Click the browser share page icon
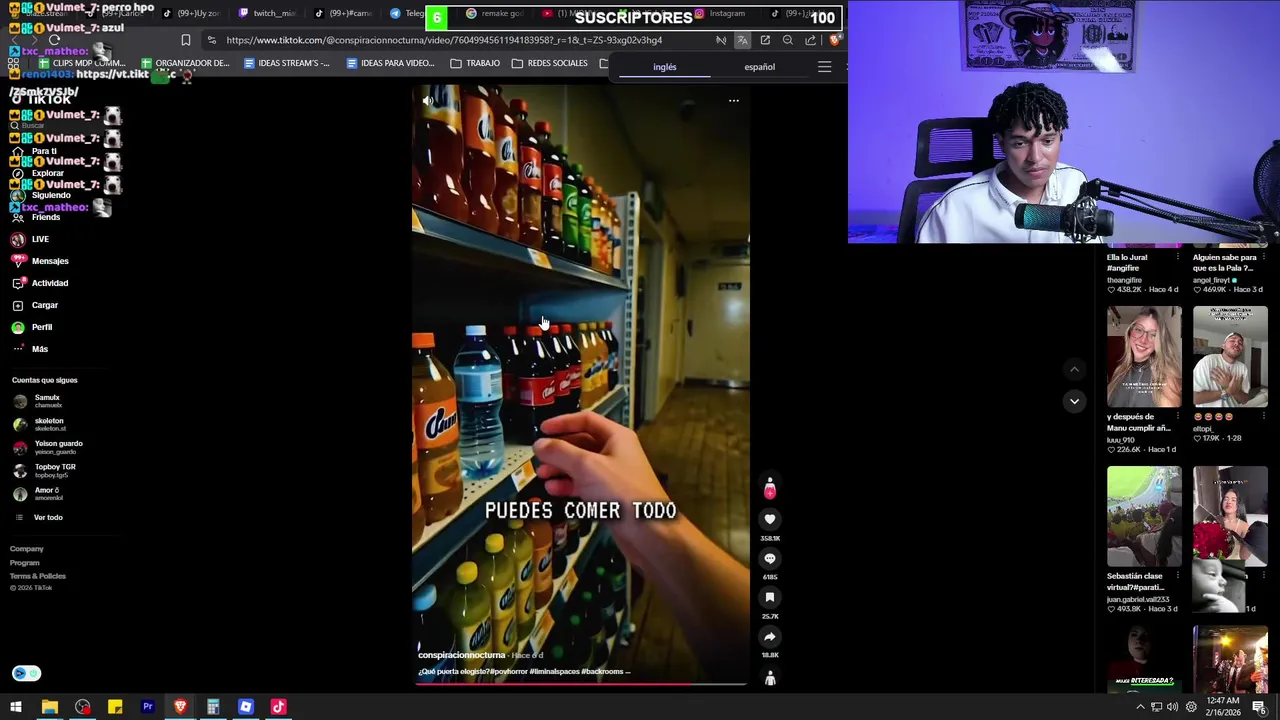Image resolution: width=1280 pixels, height=720 pixels. (x=810, y=40)
